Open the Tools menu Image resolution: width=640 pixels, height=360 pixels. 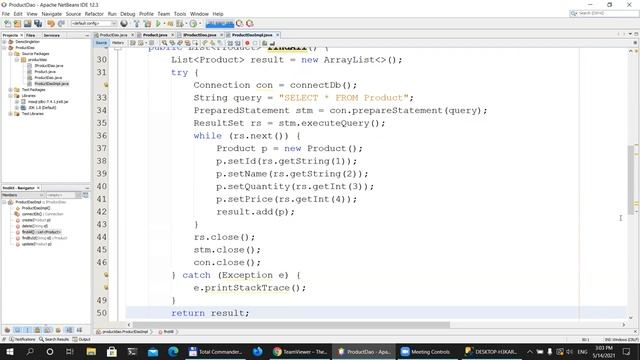click(180, 14)
